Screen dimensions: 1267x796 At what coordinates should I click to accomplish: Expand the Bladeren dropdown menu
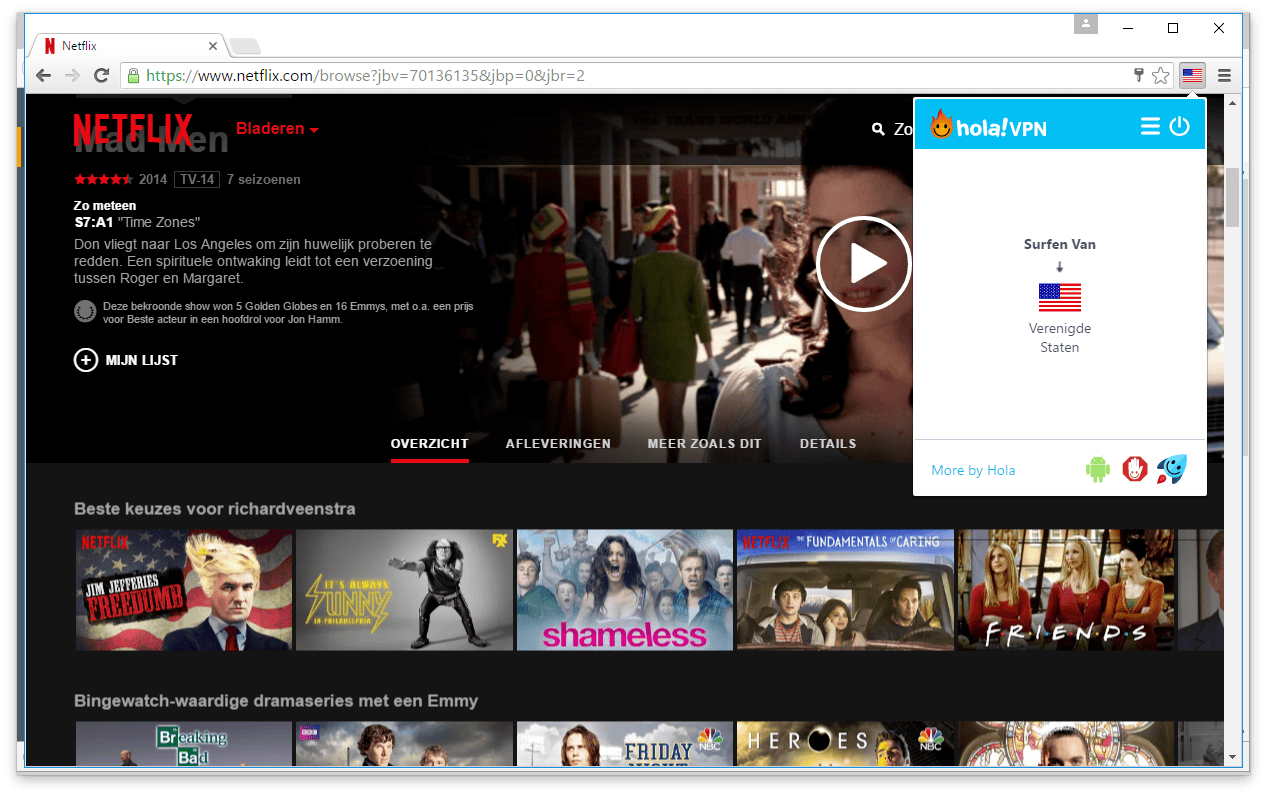pos(278,129)
